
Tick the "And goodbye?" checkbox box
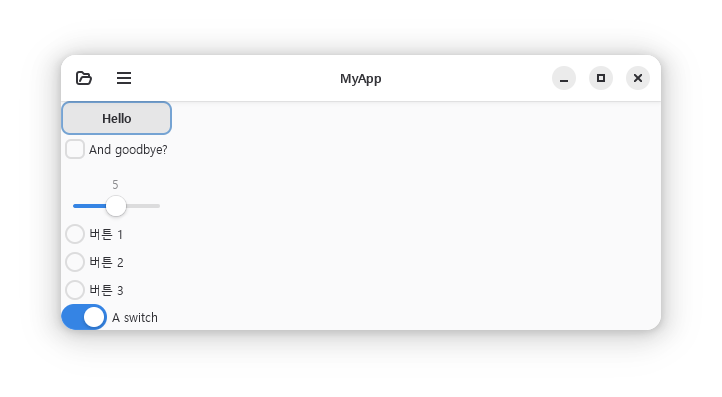75,149
